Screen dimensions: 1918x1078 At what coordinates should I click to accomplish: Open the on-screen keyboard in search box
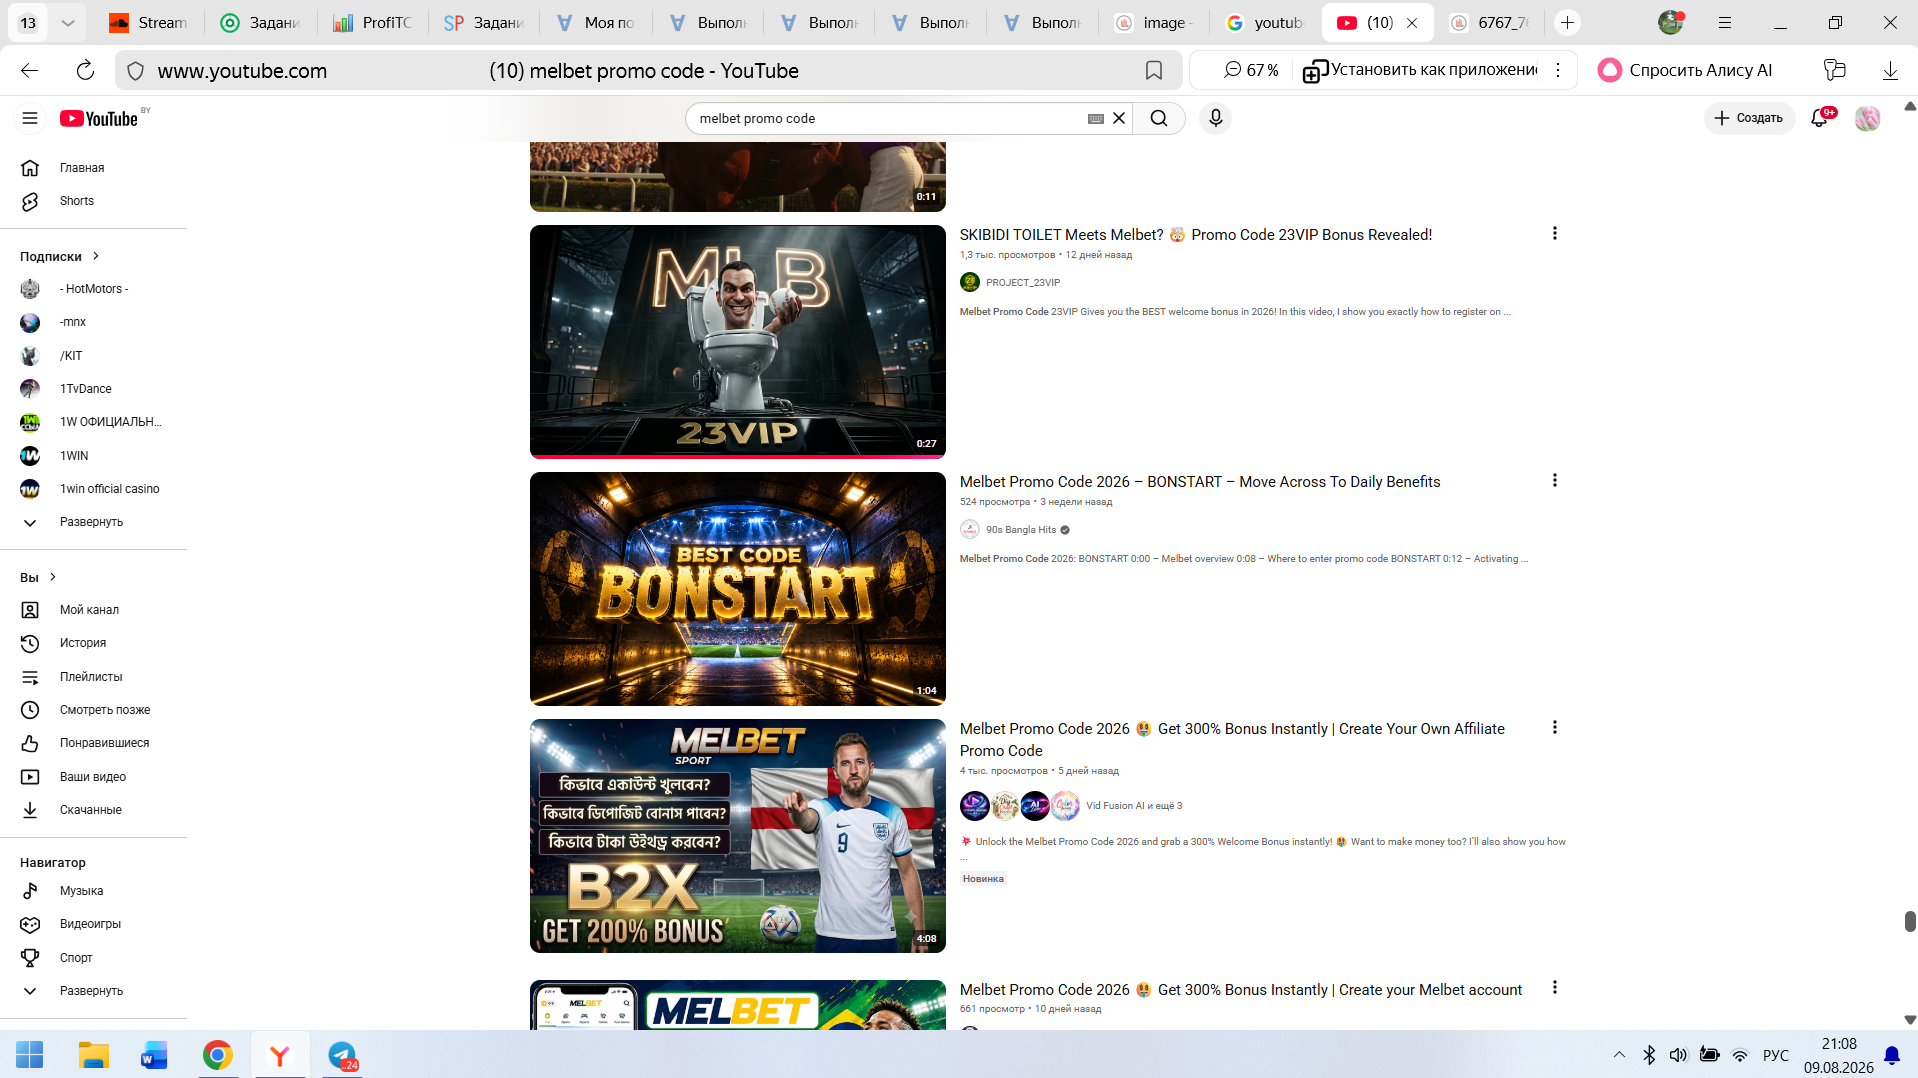pyautogui.click(x=1096, y=118)
